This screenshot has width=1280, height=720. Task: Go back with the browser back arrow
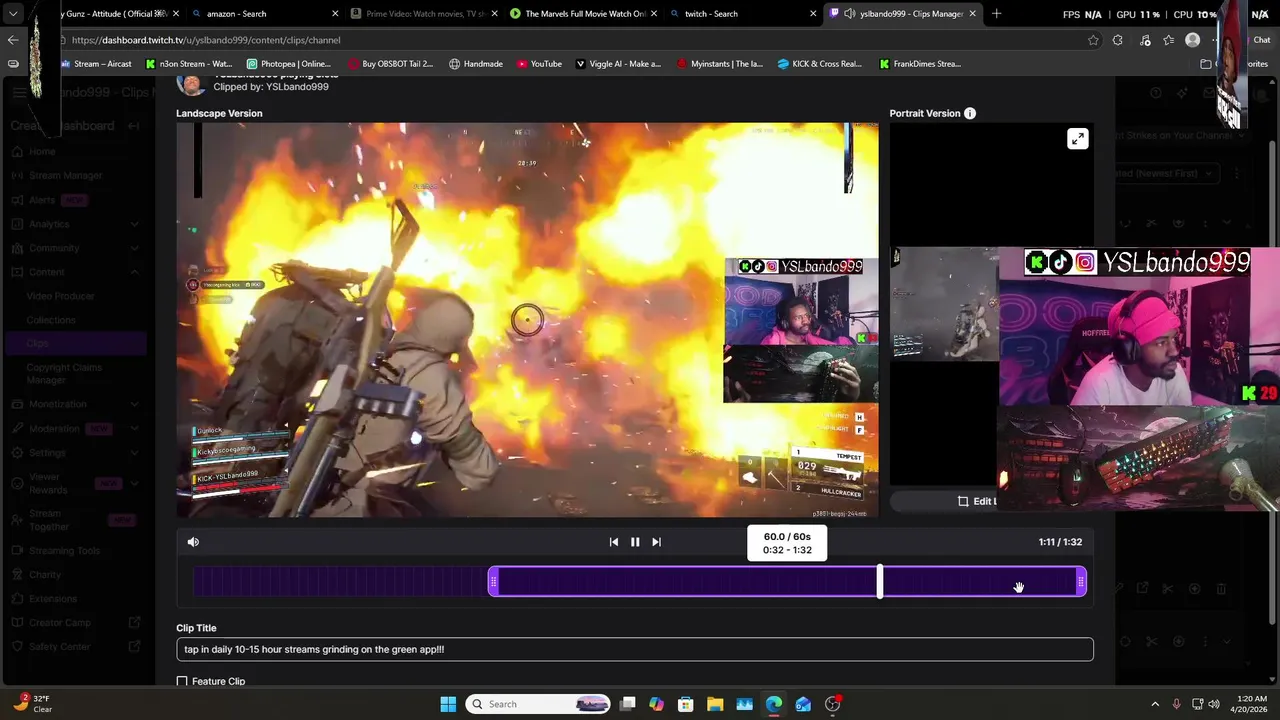pos(13,40)
